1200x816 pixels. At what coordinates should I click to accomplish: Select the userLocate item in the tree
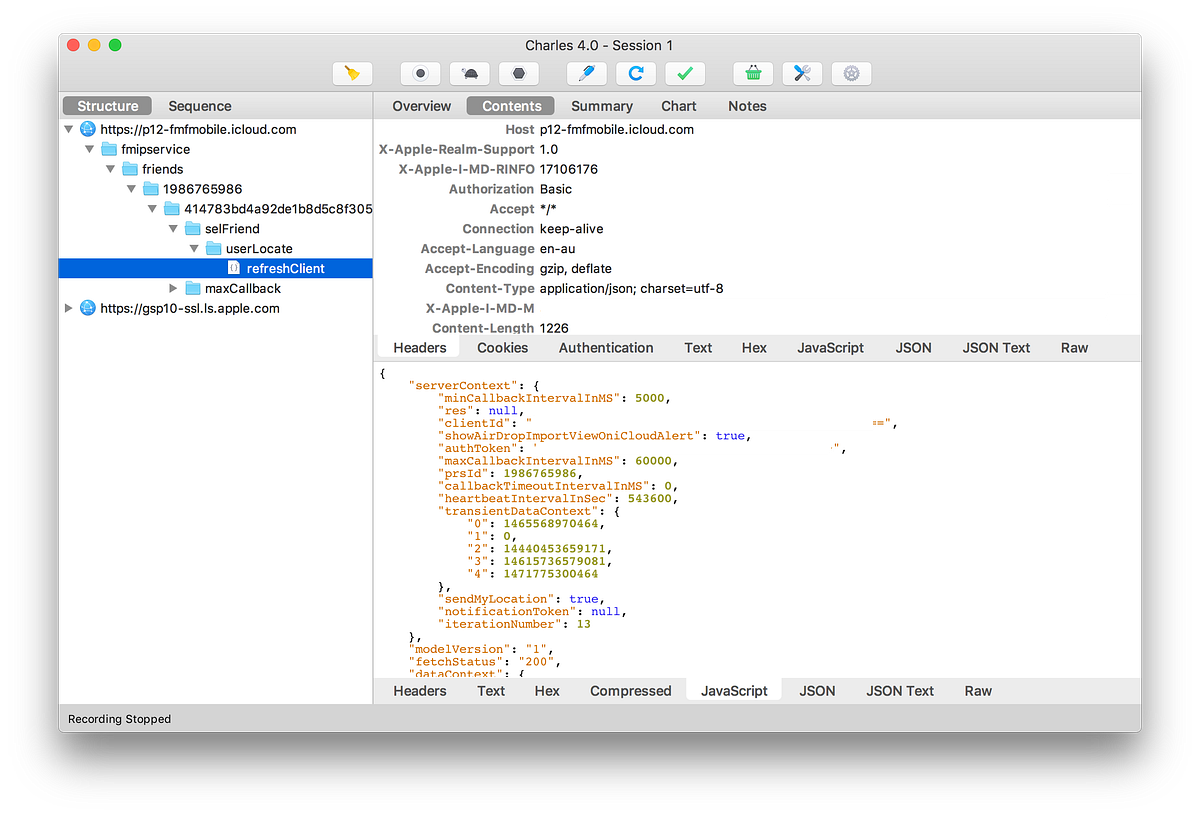(x=262, y=248)
